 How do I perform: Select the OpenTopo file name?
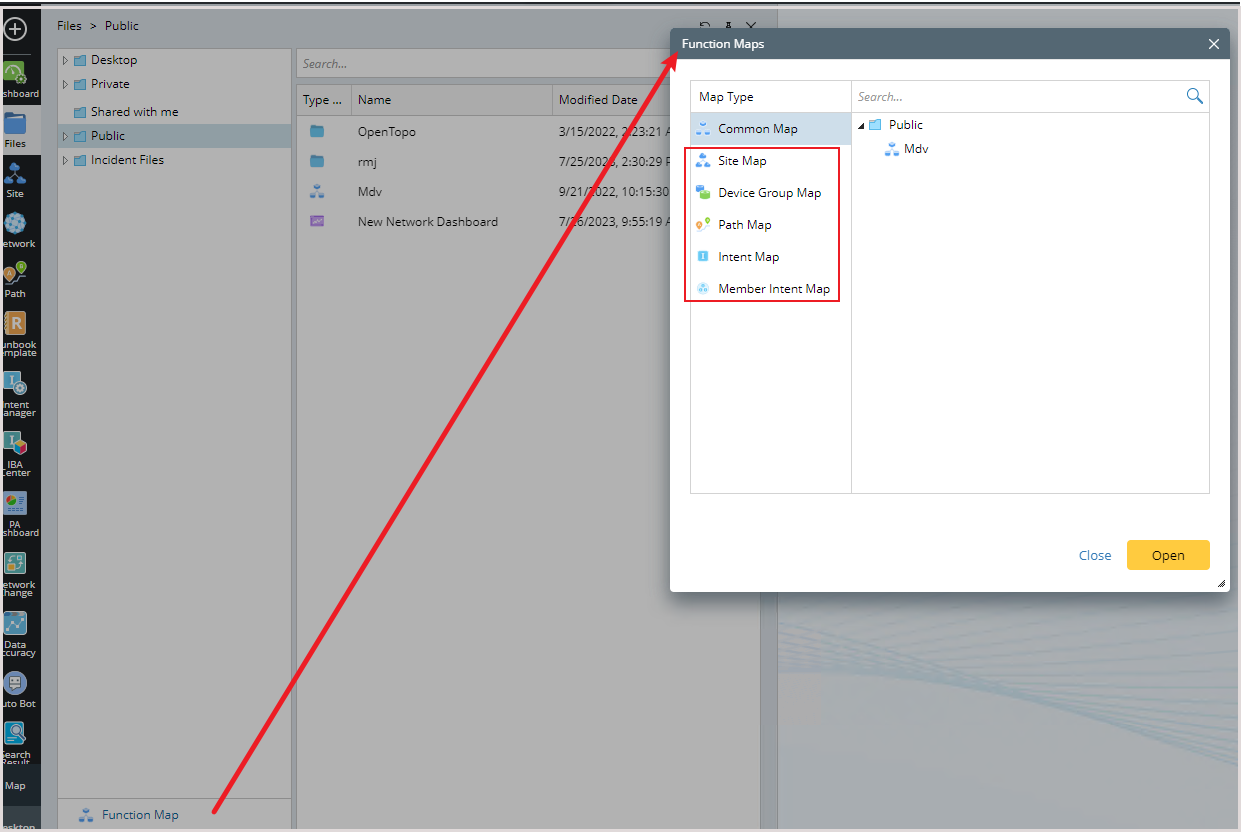point(387,132)
